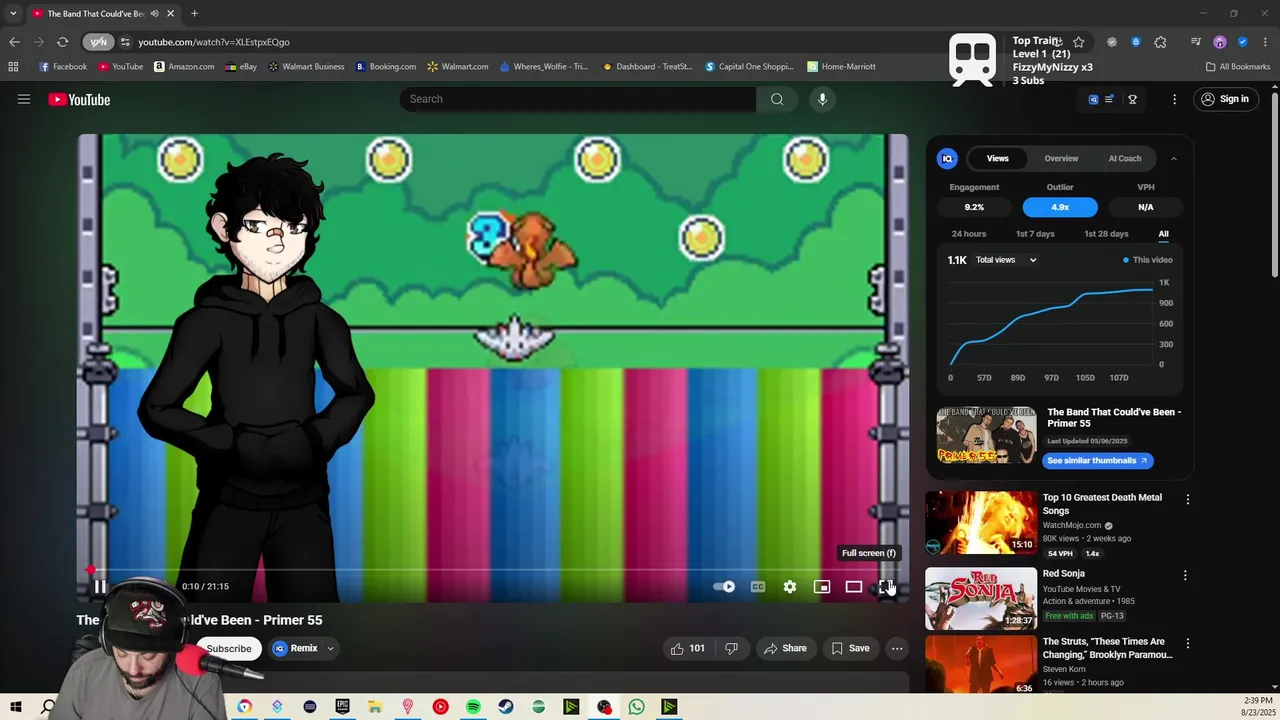Viewport: 1280px width, 720px height.
Task: Open more actions below the video
Action: point(897,648)
